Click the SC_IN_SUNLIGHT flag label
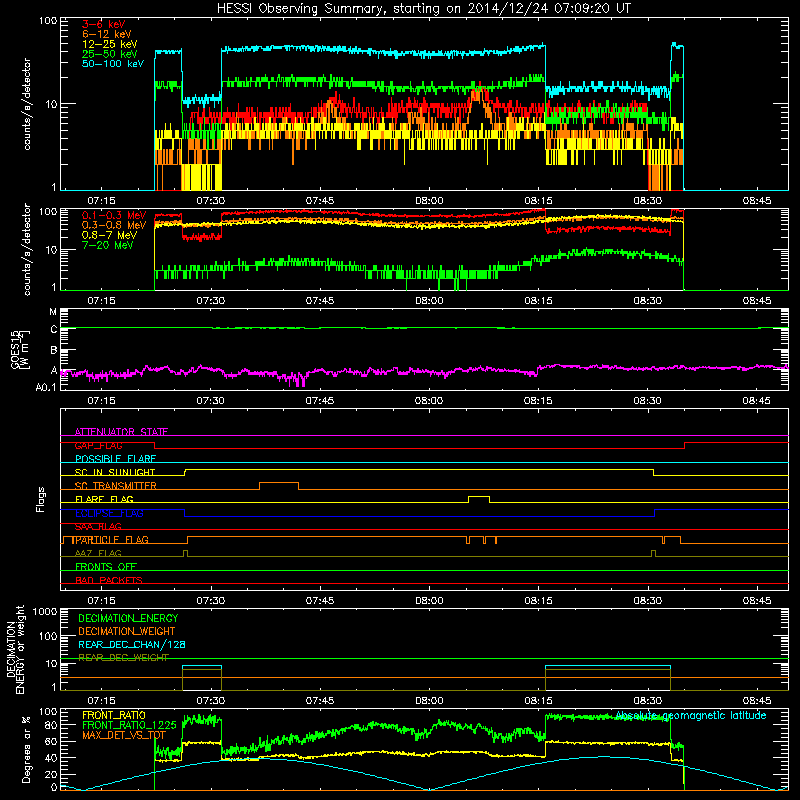Viewport: 800px width, 800px height. point(115,472)
